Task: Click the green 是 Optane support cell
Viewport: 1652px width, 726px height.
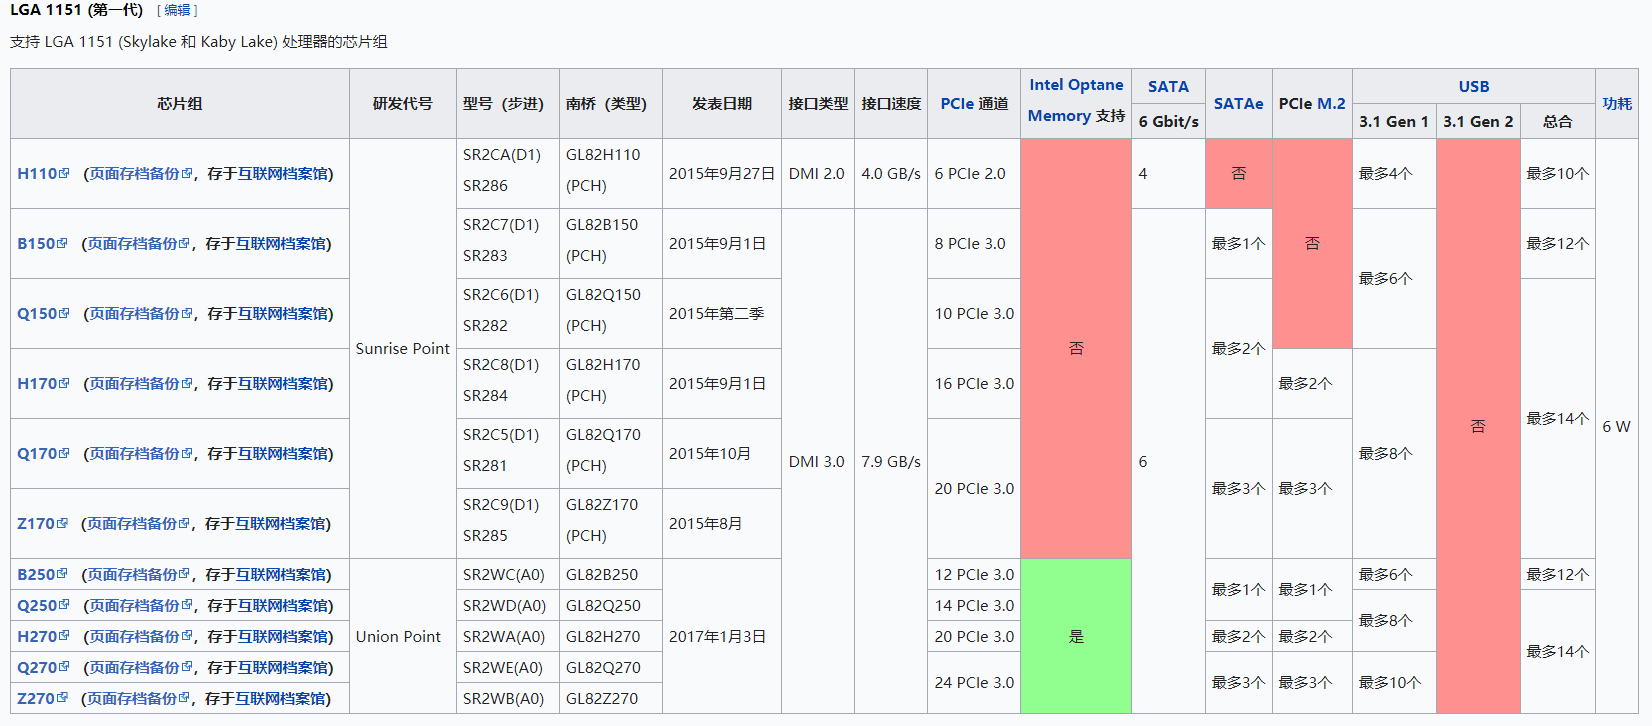Action: [x=1076, y=636]
